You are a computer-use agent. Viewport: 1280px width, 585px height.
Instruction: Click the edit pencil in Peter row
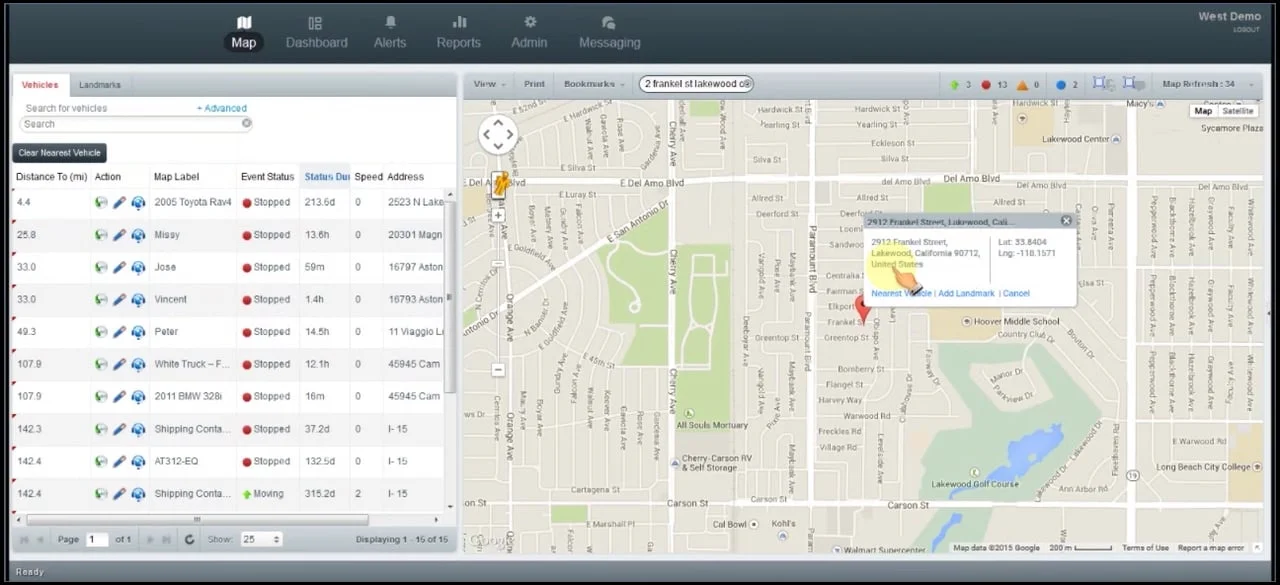click(x=119, y=332)
